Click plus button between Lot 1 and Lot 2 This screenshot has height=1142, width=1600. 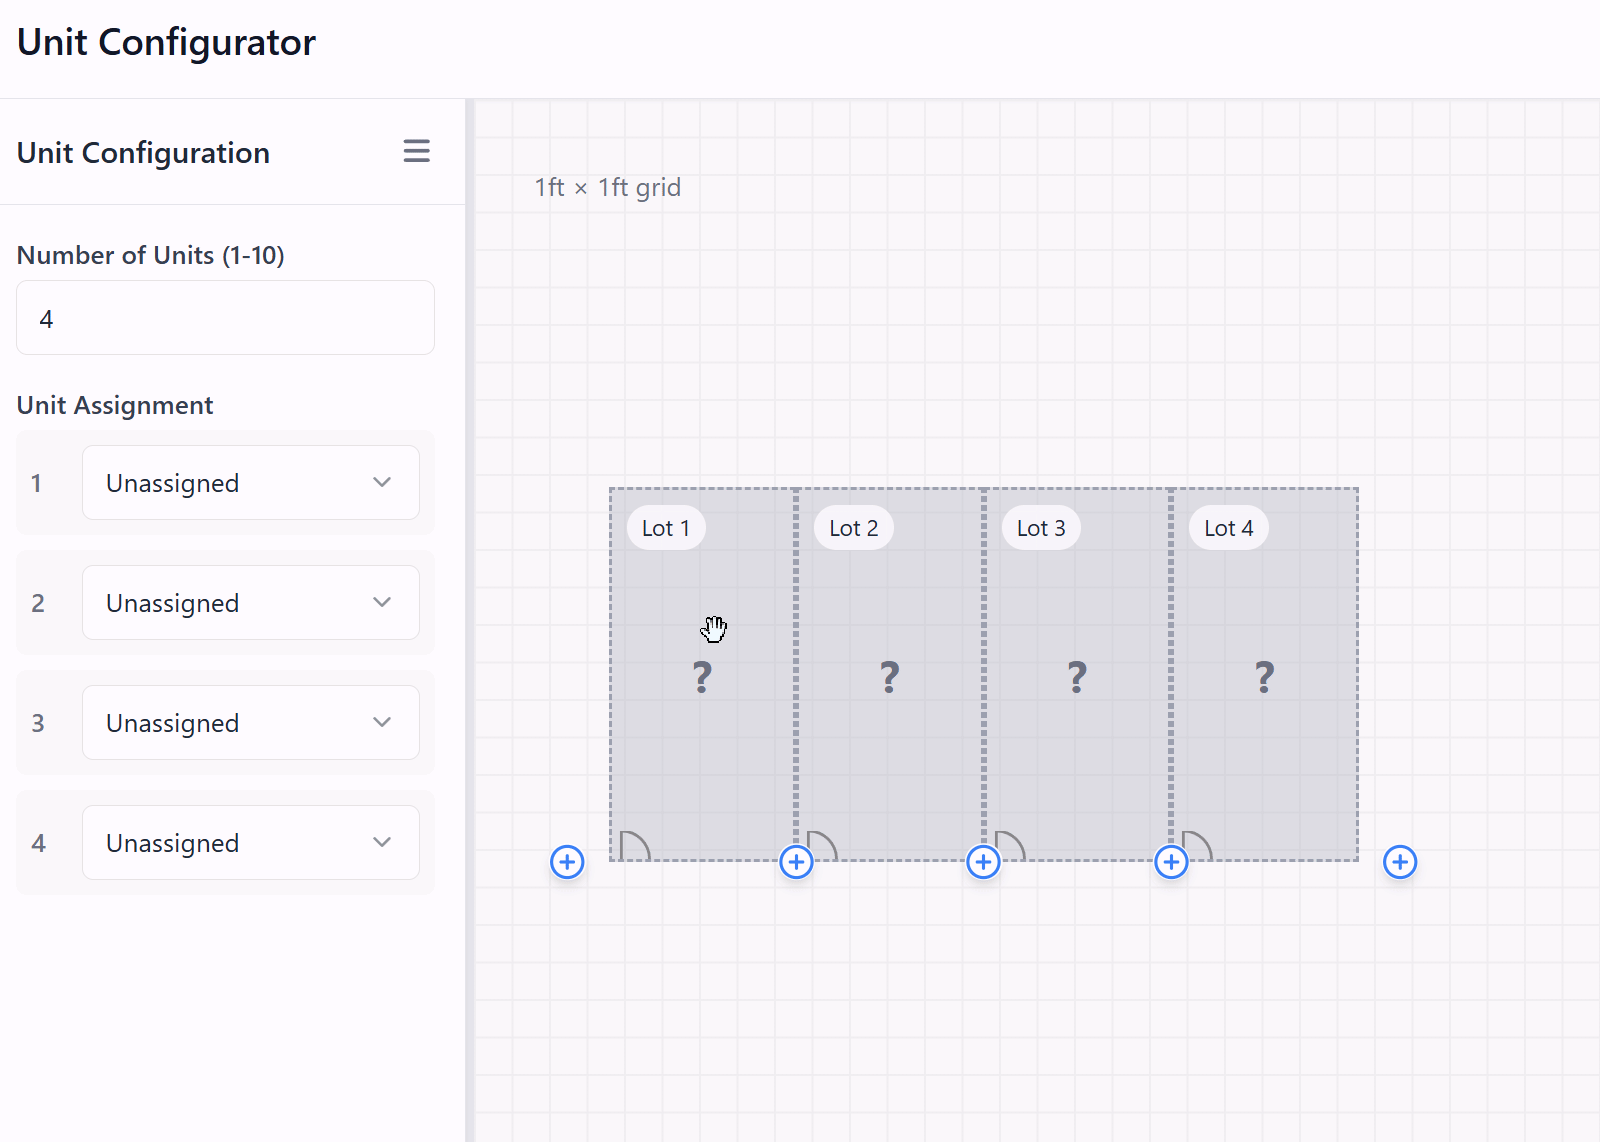(796, 861)
